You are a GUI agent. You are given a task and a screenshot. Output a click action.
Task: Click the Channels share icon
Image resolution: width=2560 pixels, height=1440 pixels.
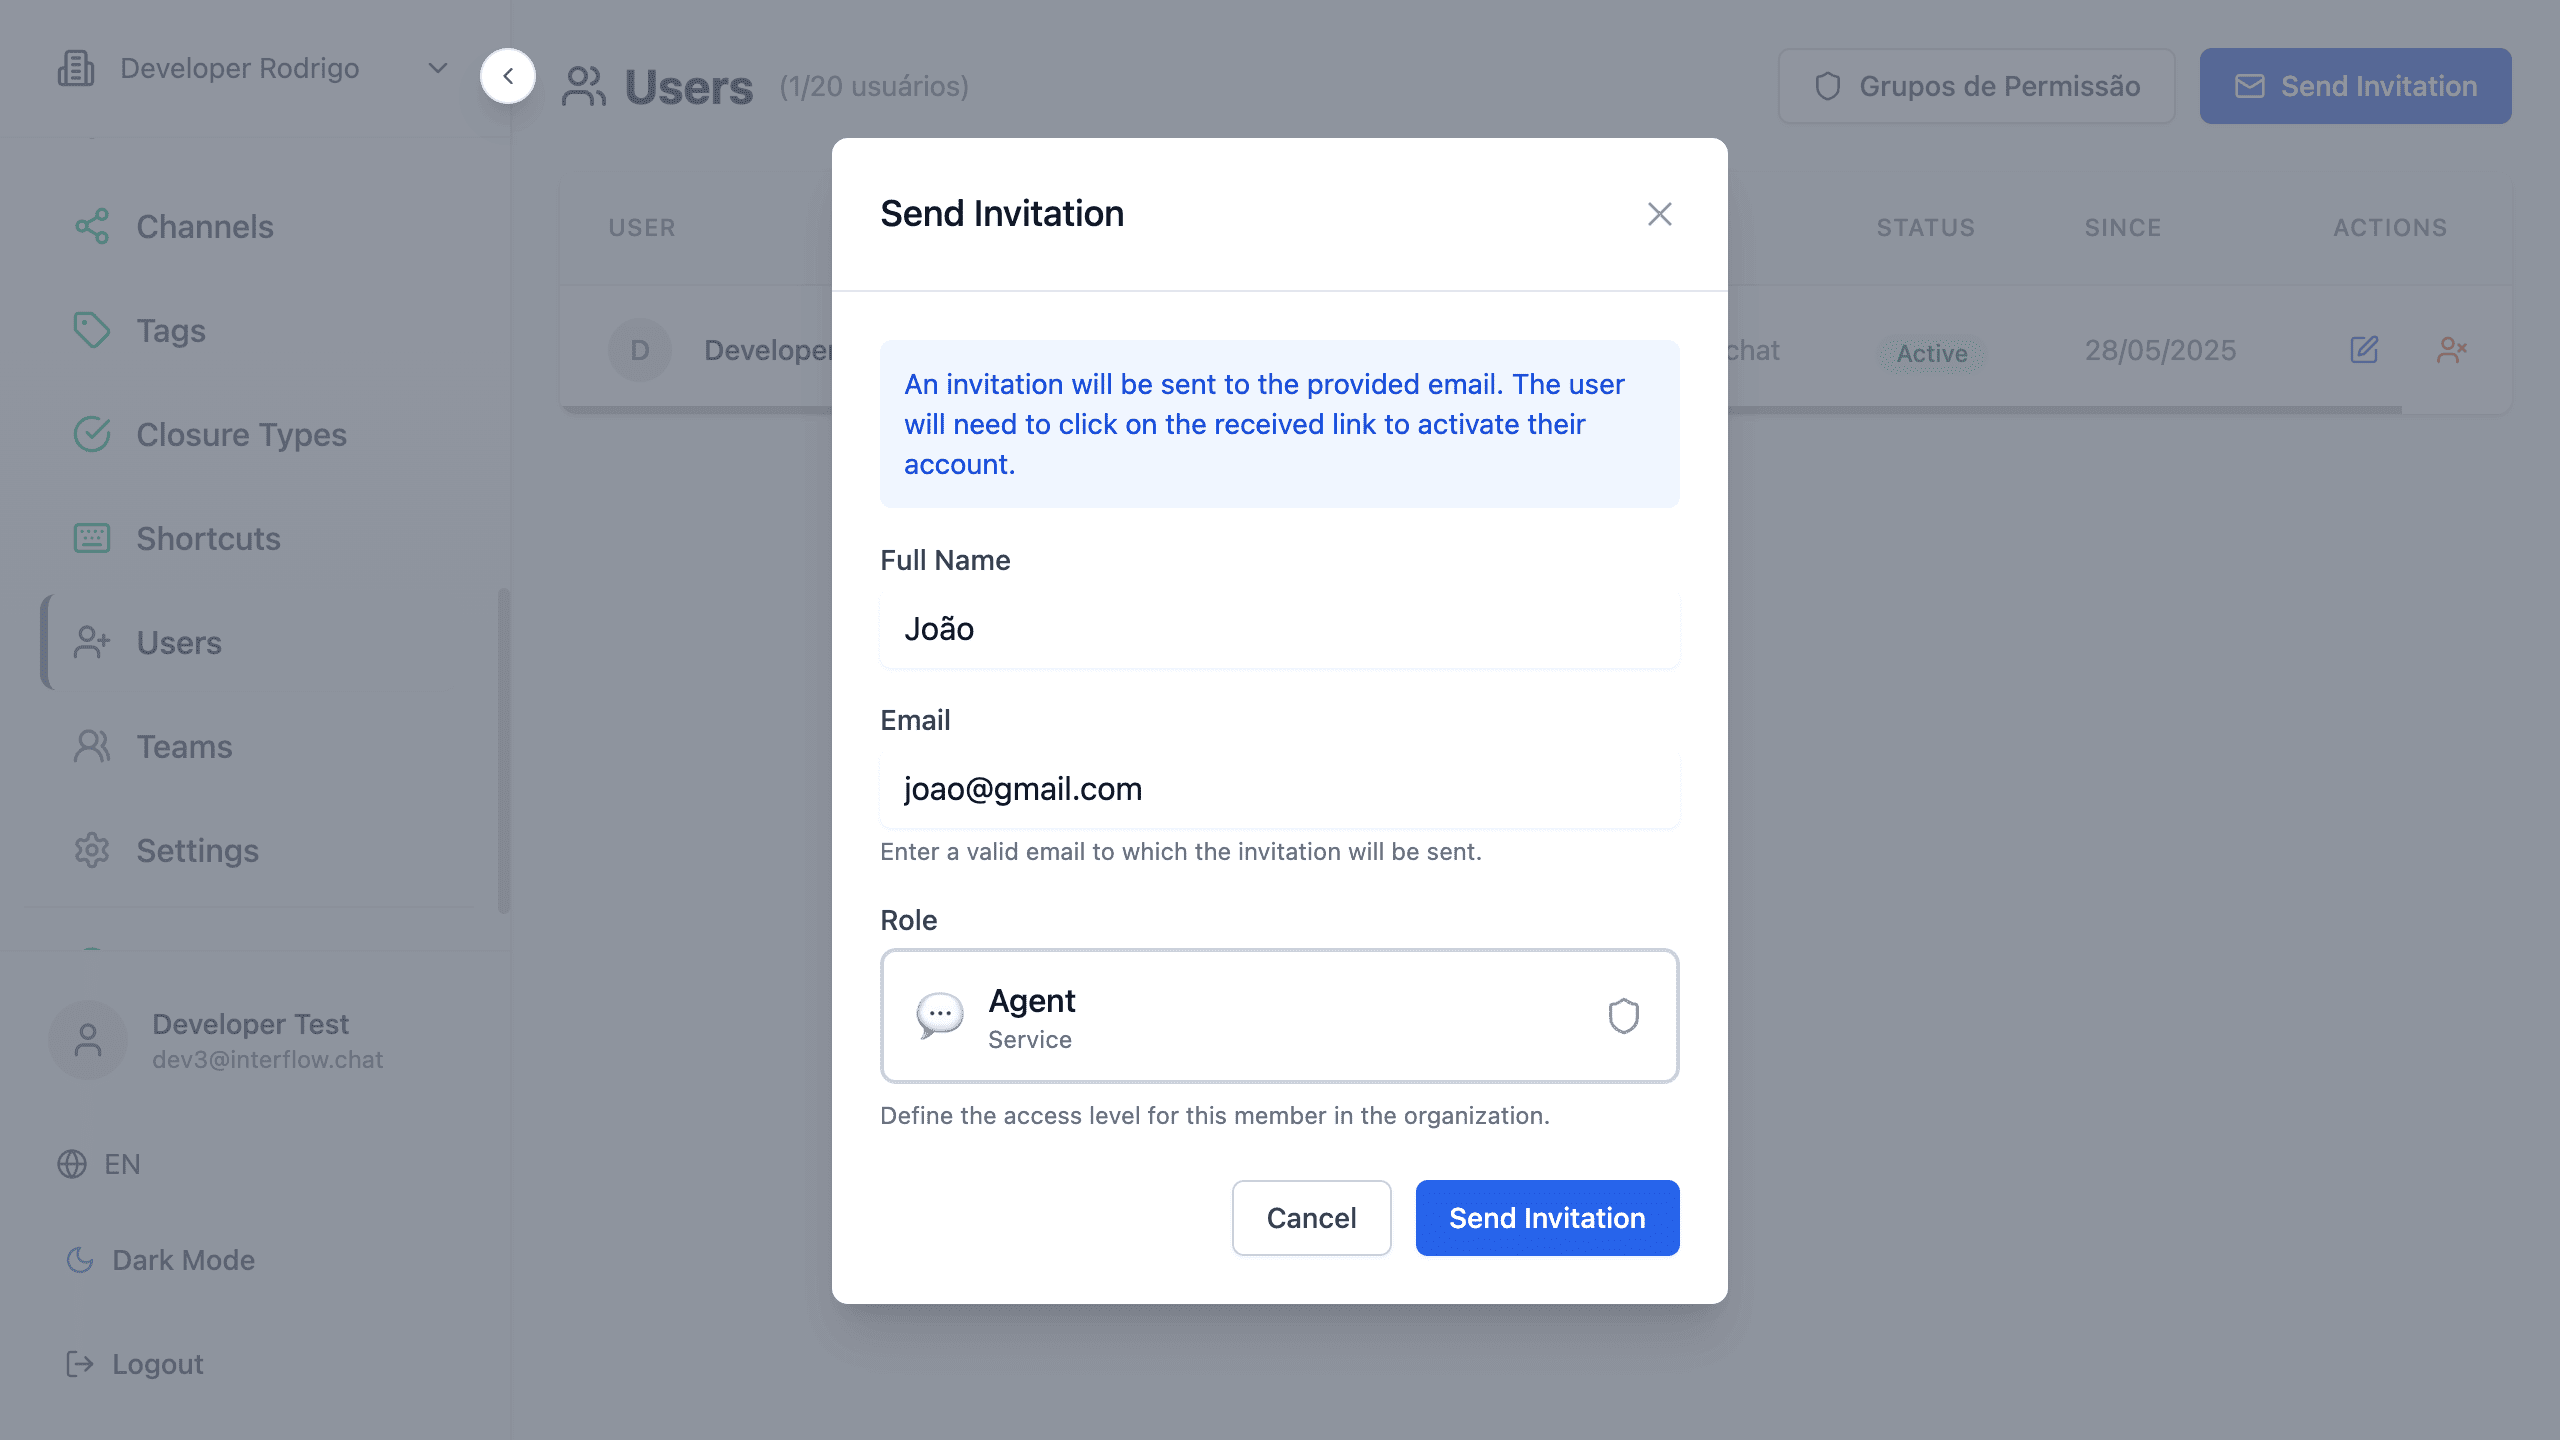click(92, 227)
